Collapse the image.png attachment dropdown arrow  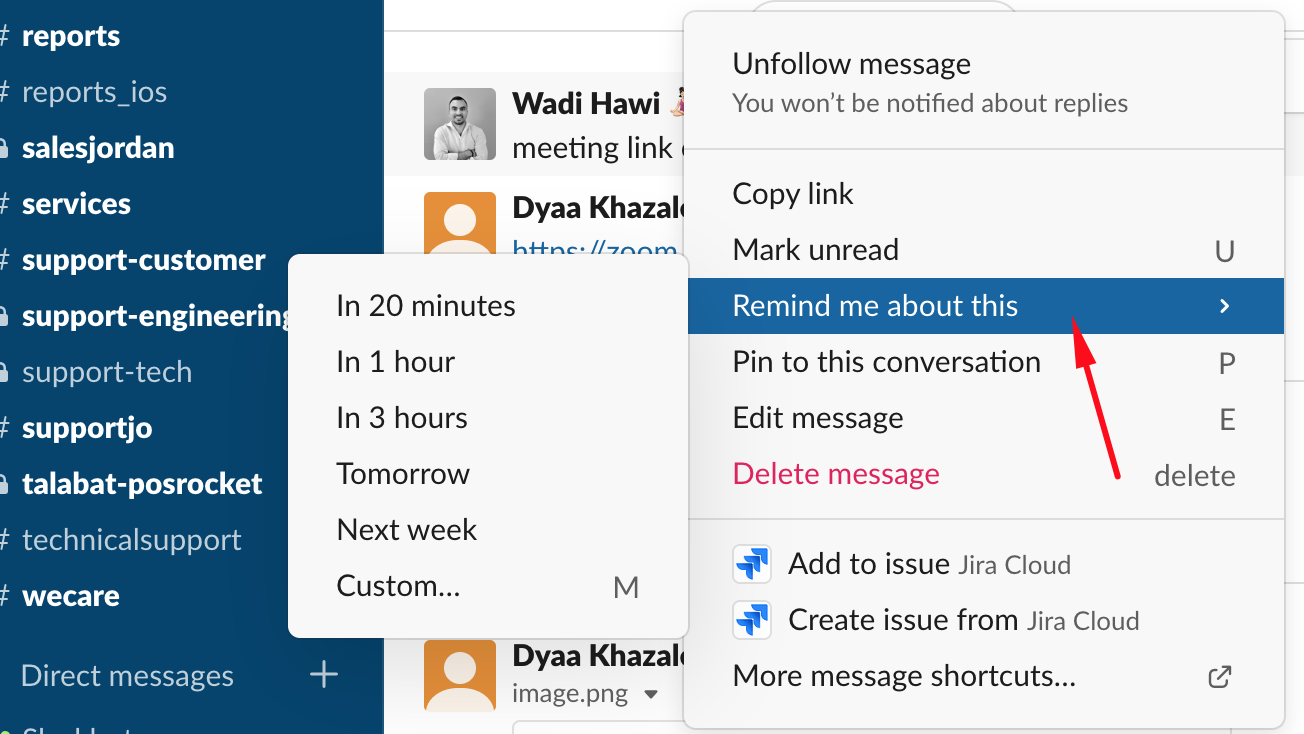(651, 694)
